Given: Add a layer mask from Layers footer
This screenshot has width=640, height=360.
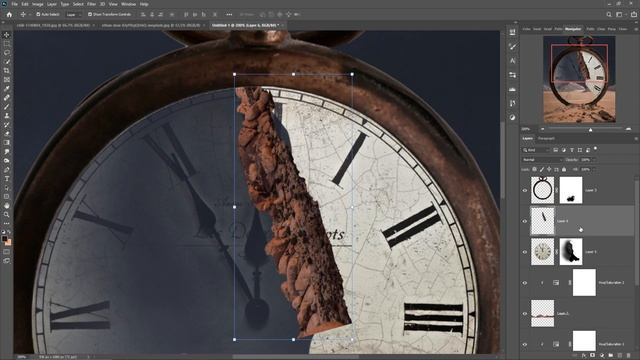Looking at the screenshot, I should click(593, 356).
